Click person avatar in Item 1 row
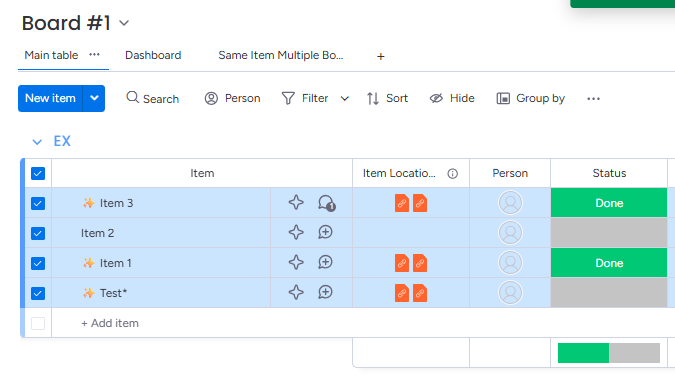 (x=510, y=263)
